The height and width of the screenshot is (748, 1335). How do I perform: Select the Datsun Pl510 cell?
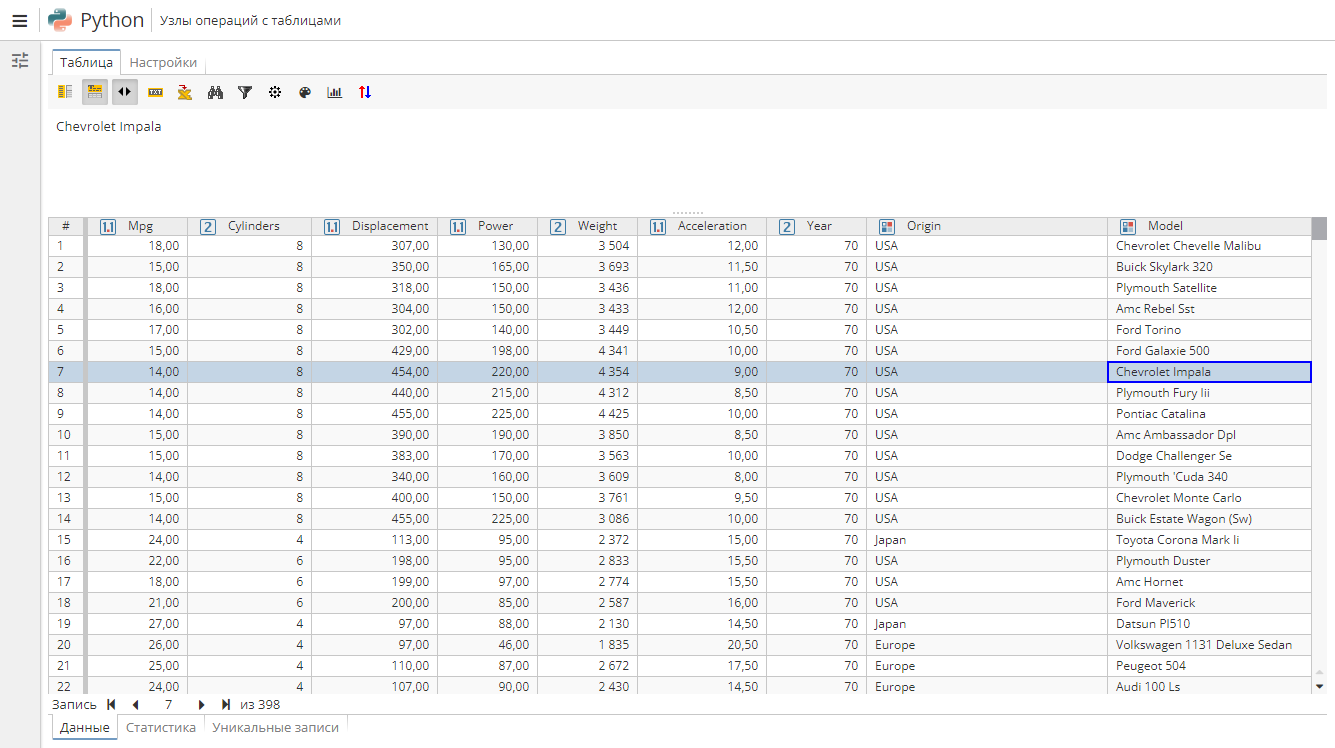click(x=1209, y=624)
